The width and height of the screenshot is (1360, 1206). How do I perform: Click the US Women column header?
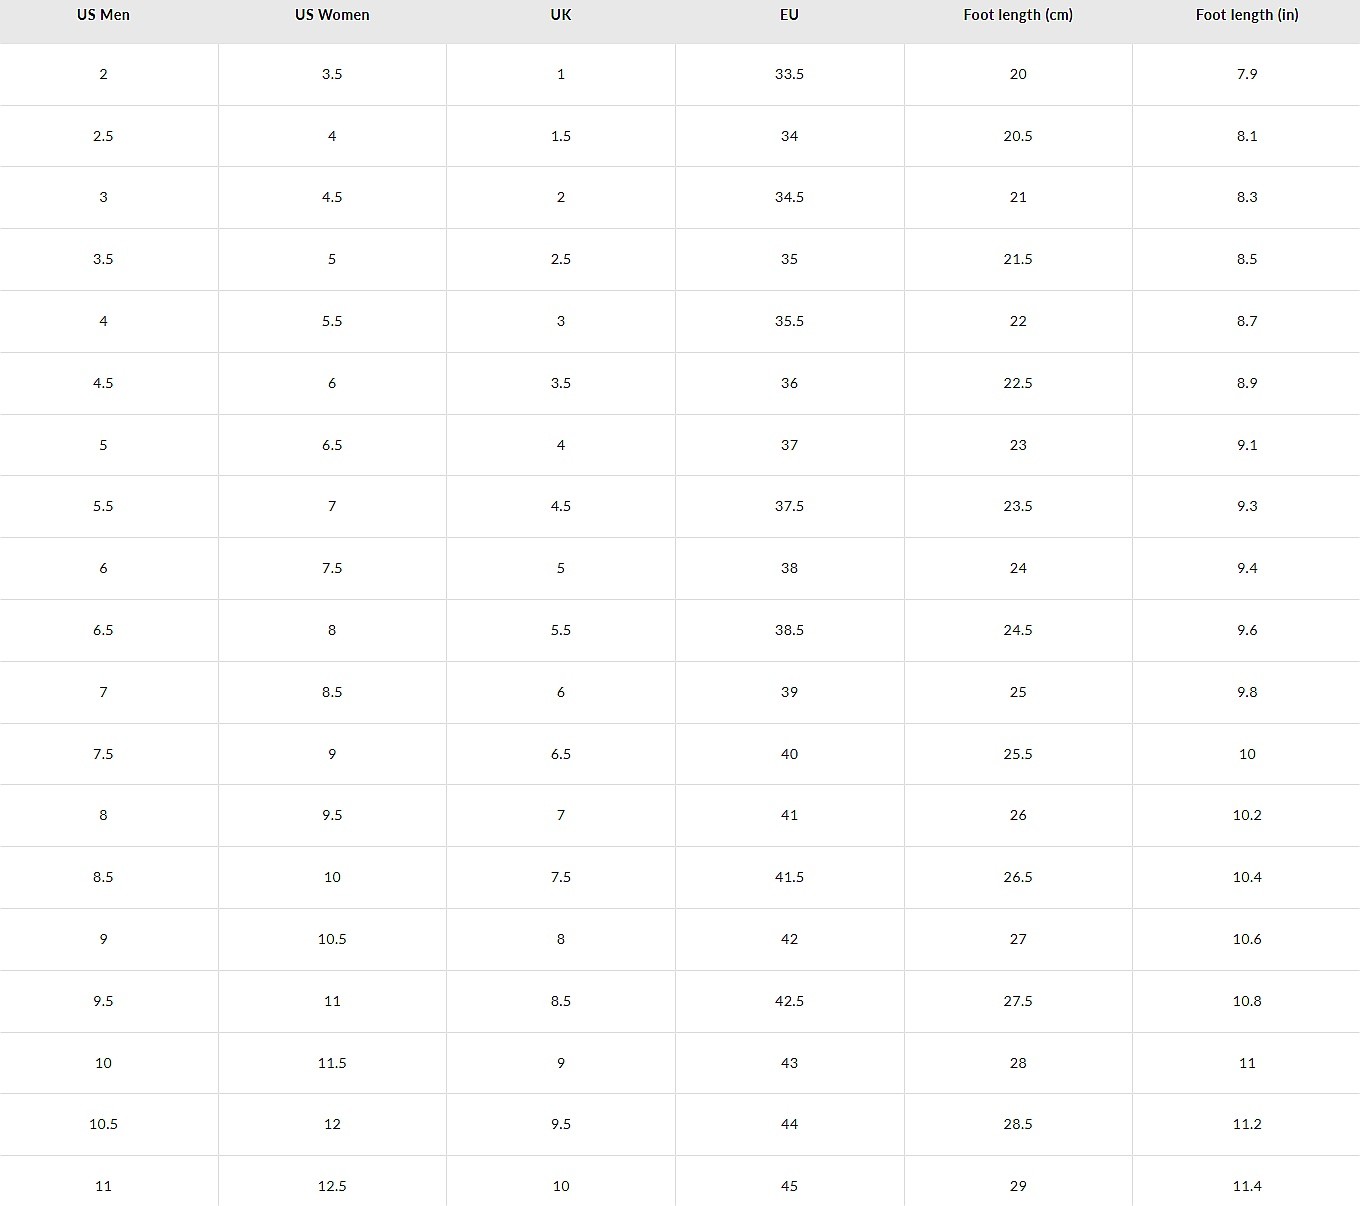point(332,15)
